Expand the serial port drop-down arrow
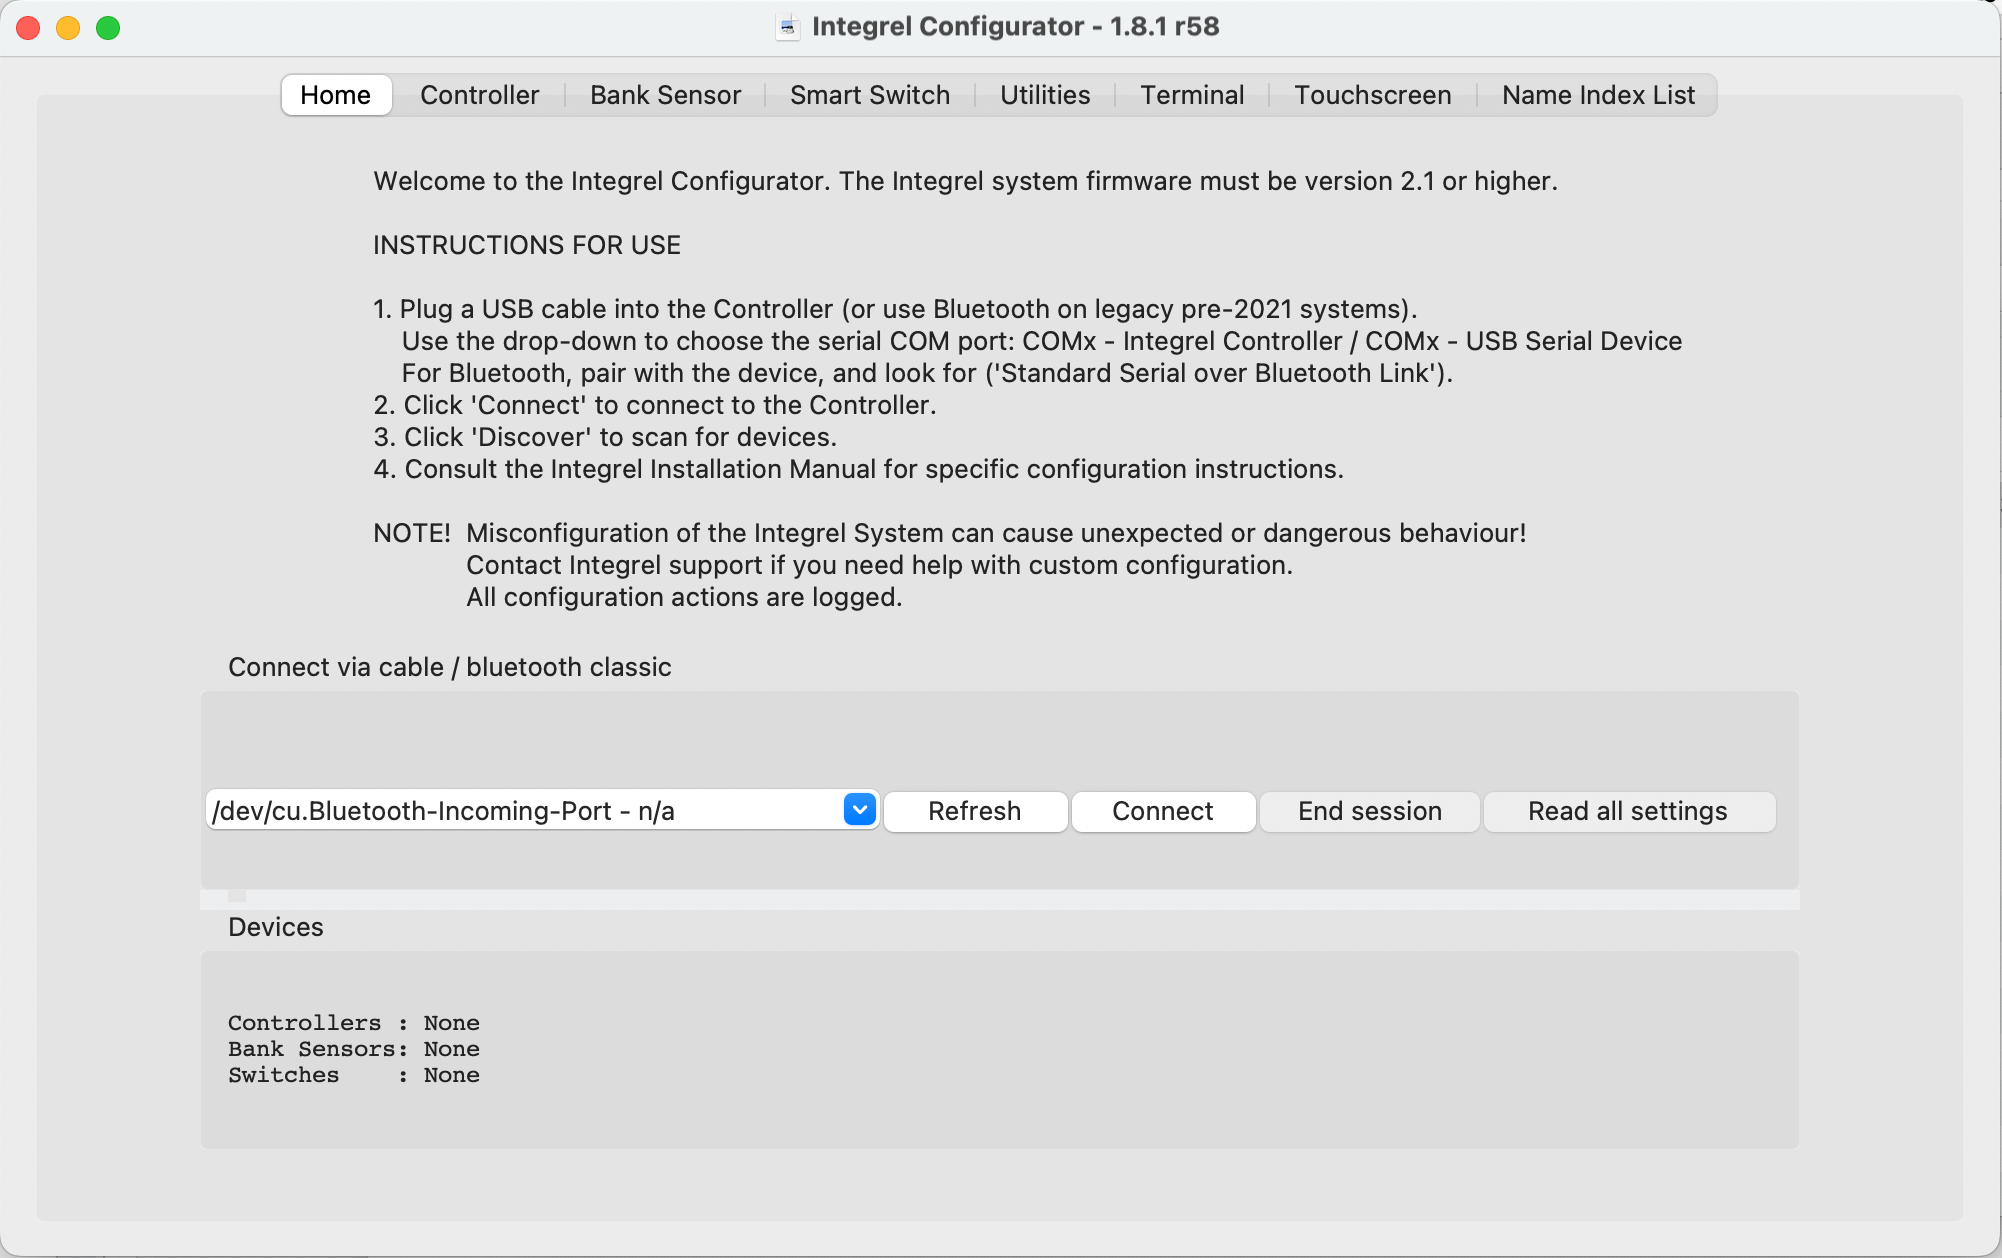 [860, 809]
